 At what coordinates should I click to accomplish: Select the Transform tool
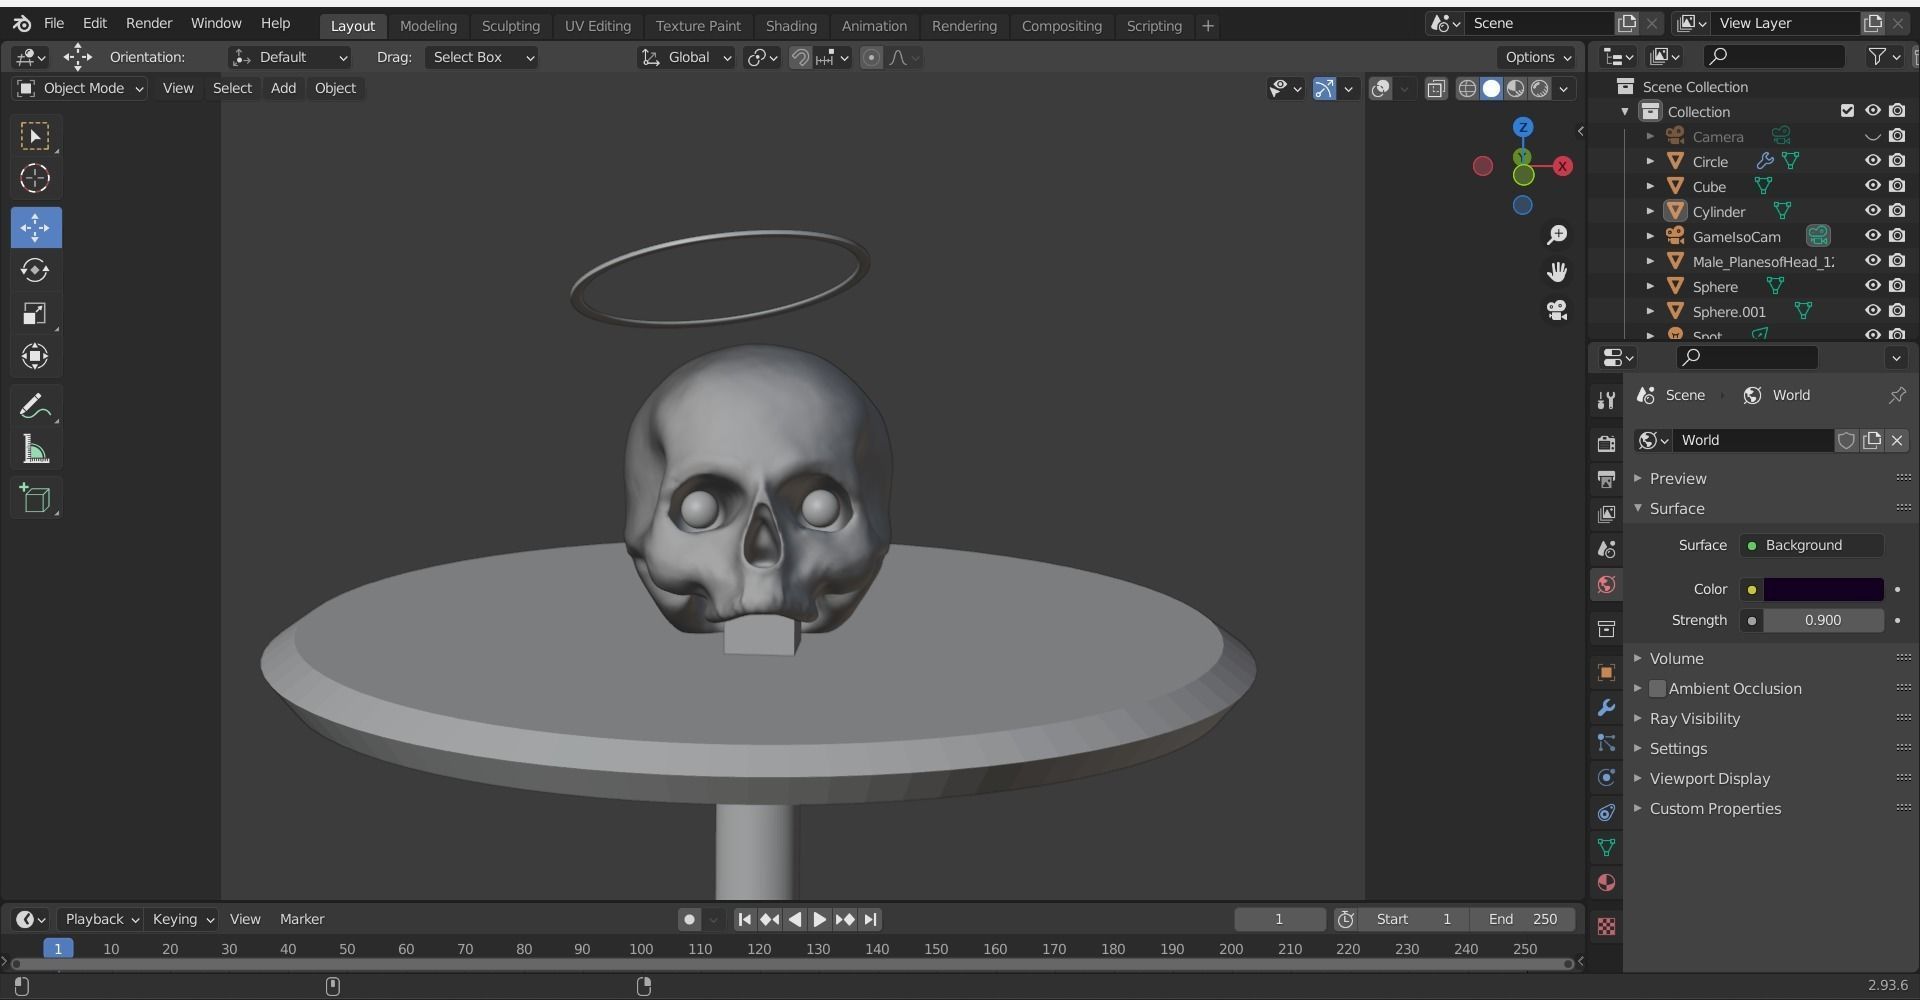click(35, 357)
